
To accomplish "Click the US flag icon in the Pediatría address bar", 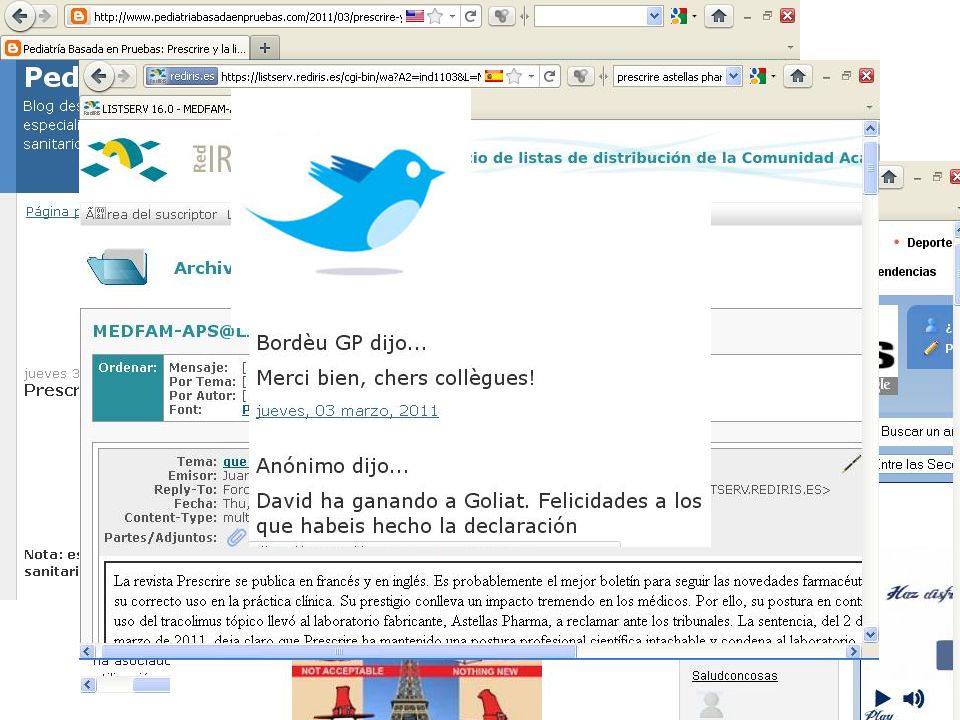I will (x=414, y=17).
